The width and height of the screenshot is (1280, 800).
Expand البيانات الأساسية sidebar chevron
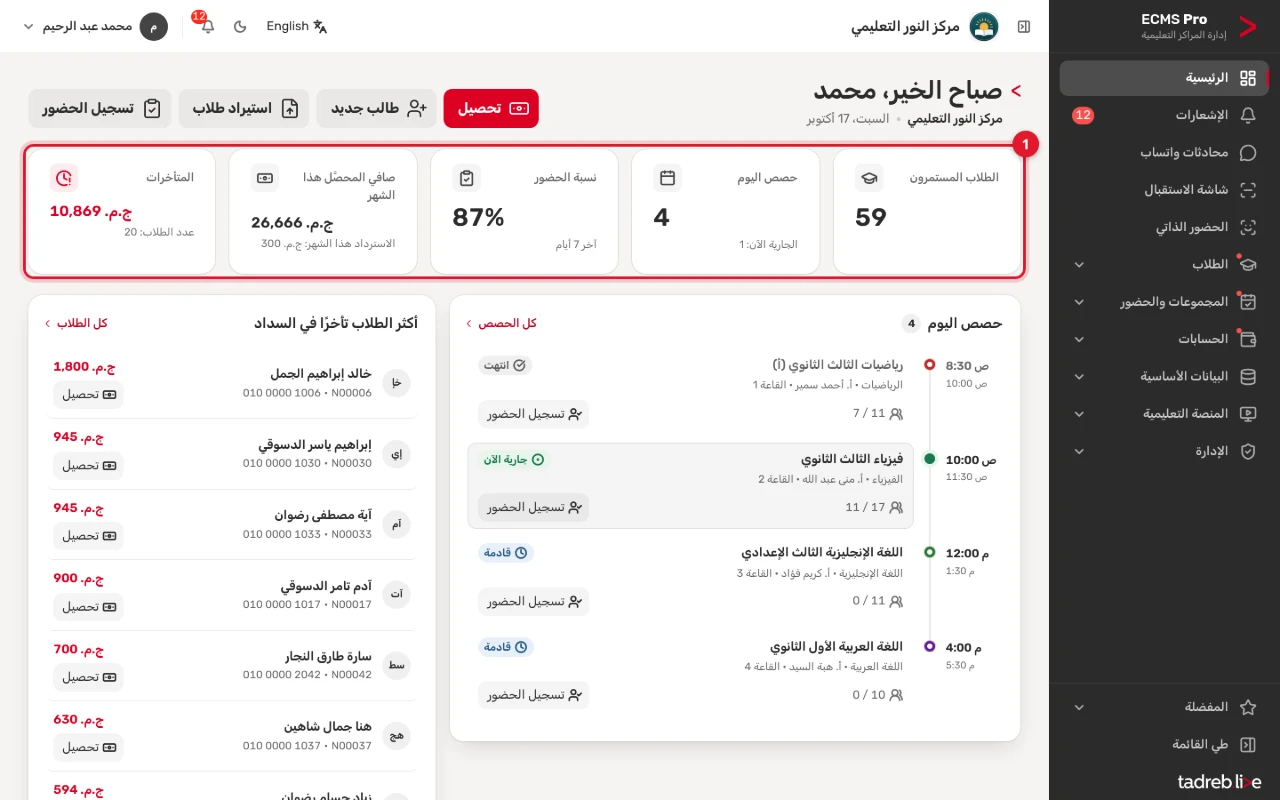[x=1079, y=377]
